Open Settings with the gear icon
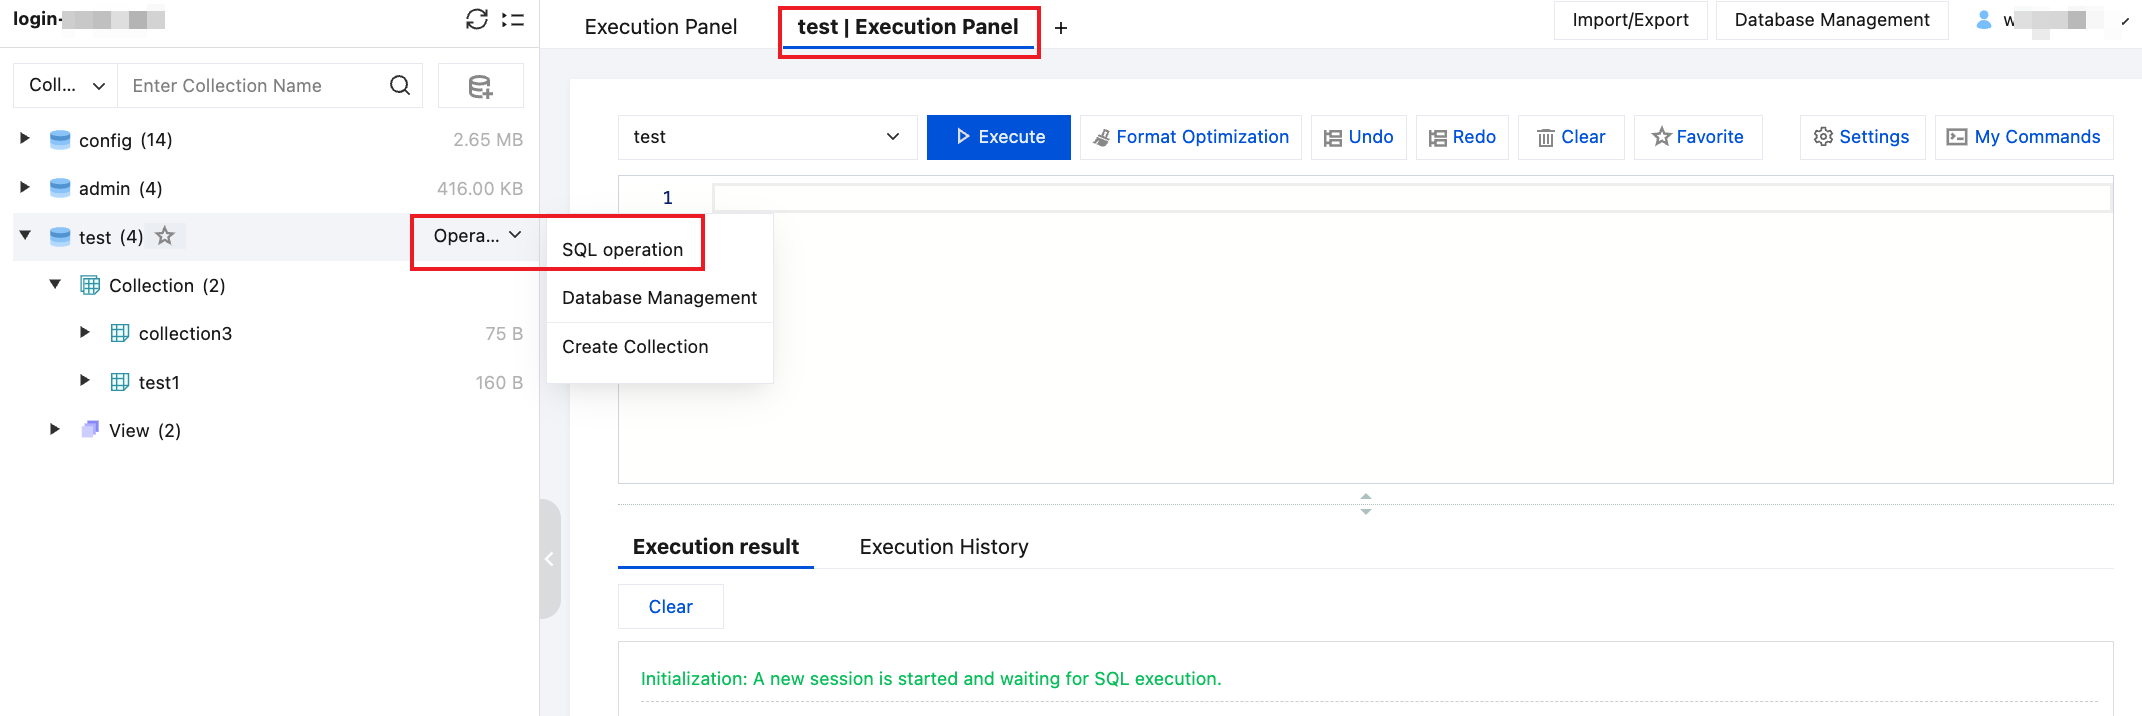The height and width of the screenshot is (716, 2142). coord(1861,137)
